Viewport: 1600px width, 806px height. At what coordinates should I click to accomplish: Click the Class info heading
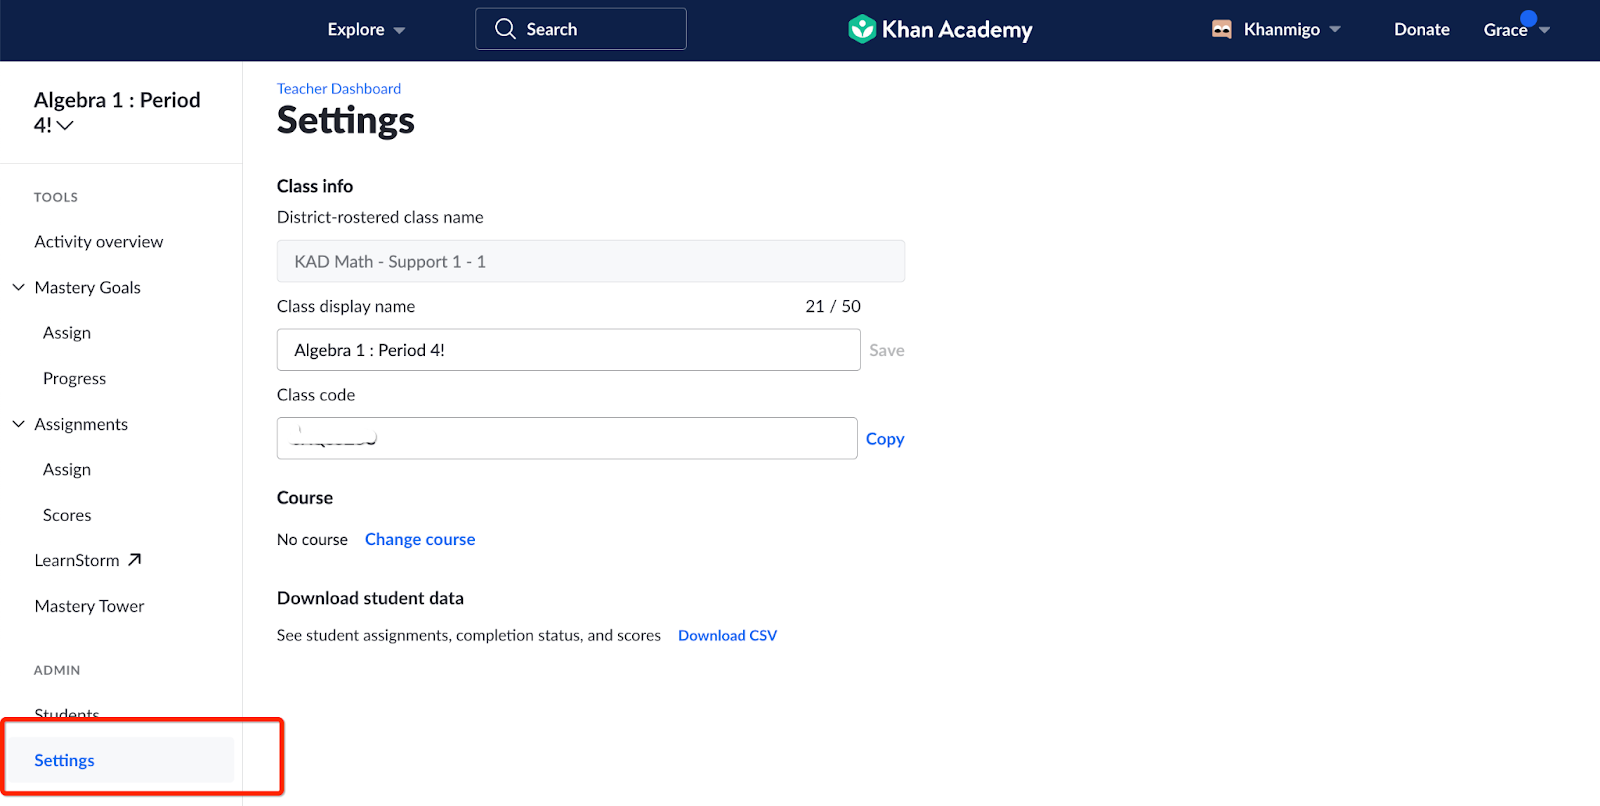coord(315,186)
